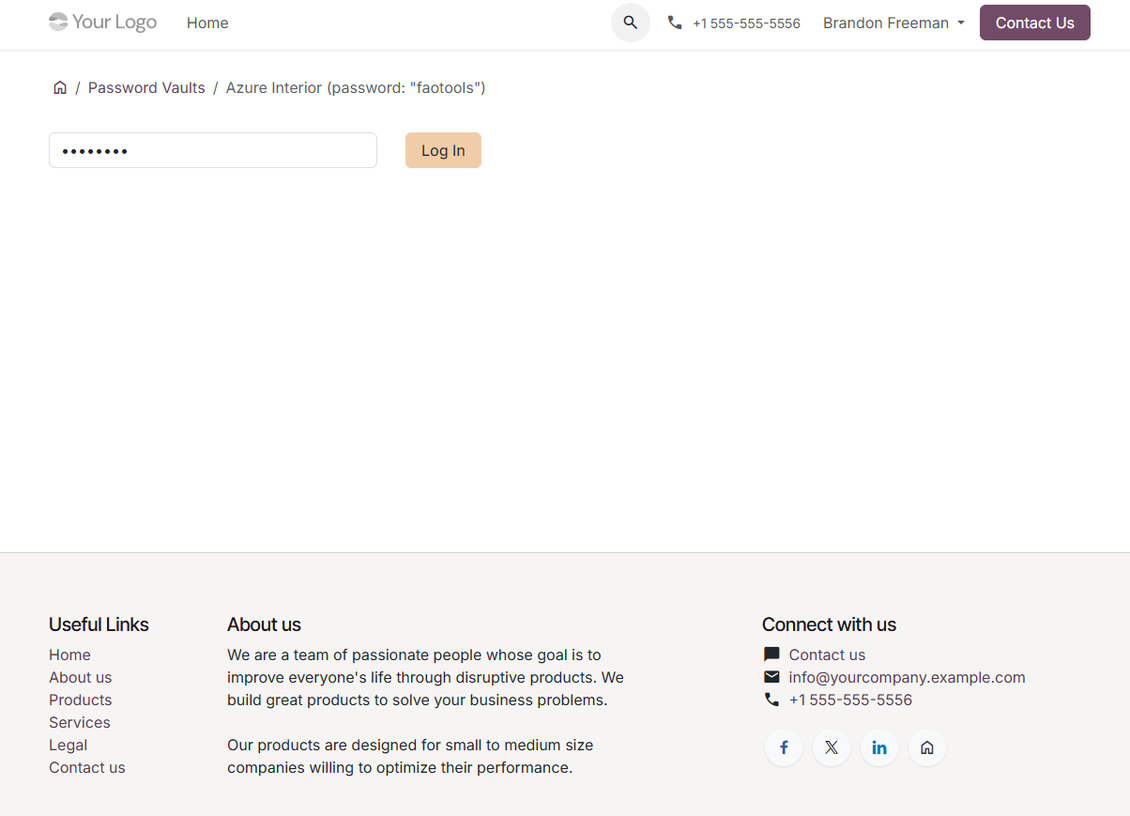Click Azure Interior breadcrumb text
Screen dimensions: 1130x816
click(x=355, y=88)
